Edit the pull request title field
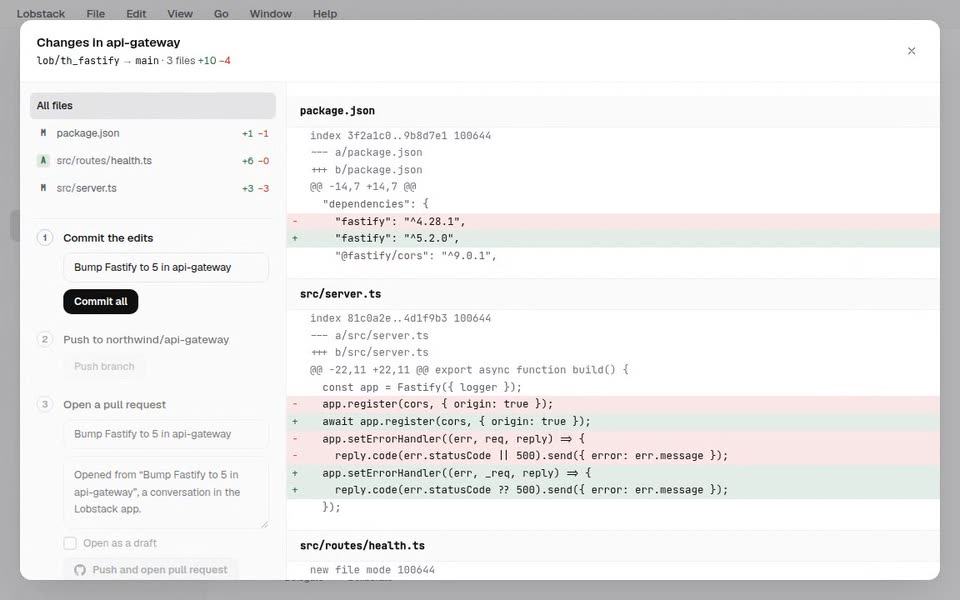 point(166,433)
